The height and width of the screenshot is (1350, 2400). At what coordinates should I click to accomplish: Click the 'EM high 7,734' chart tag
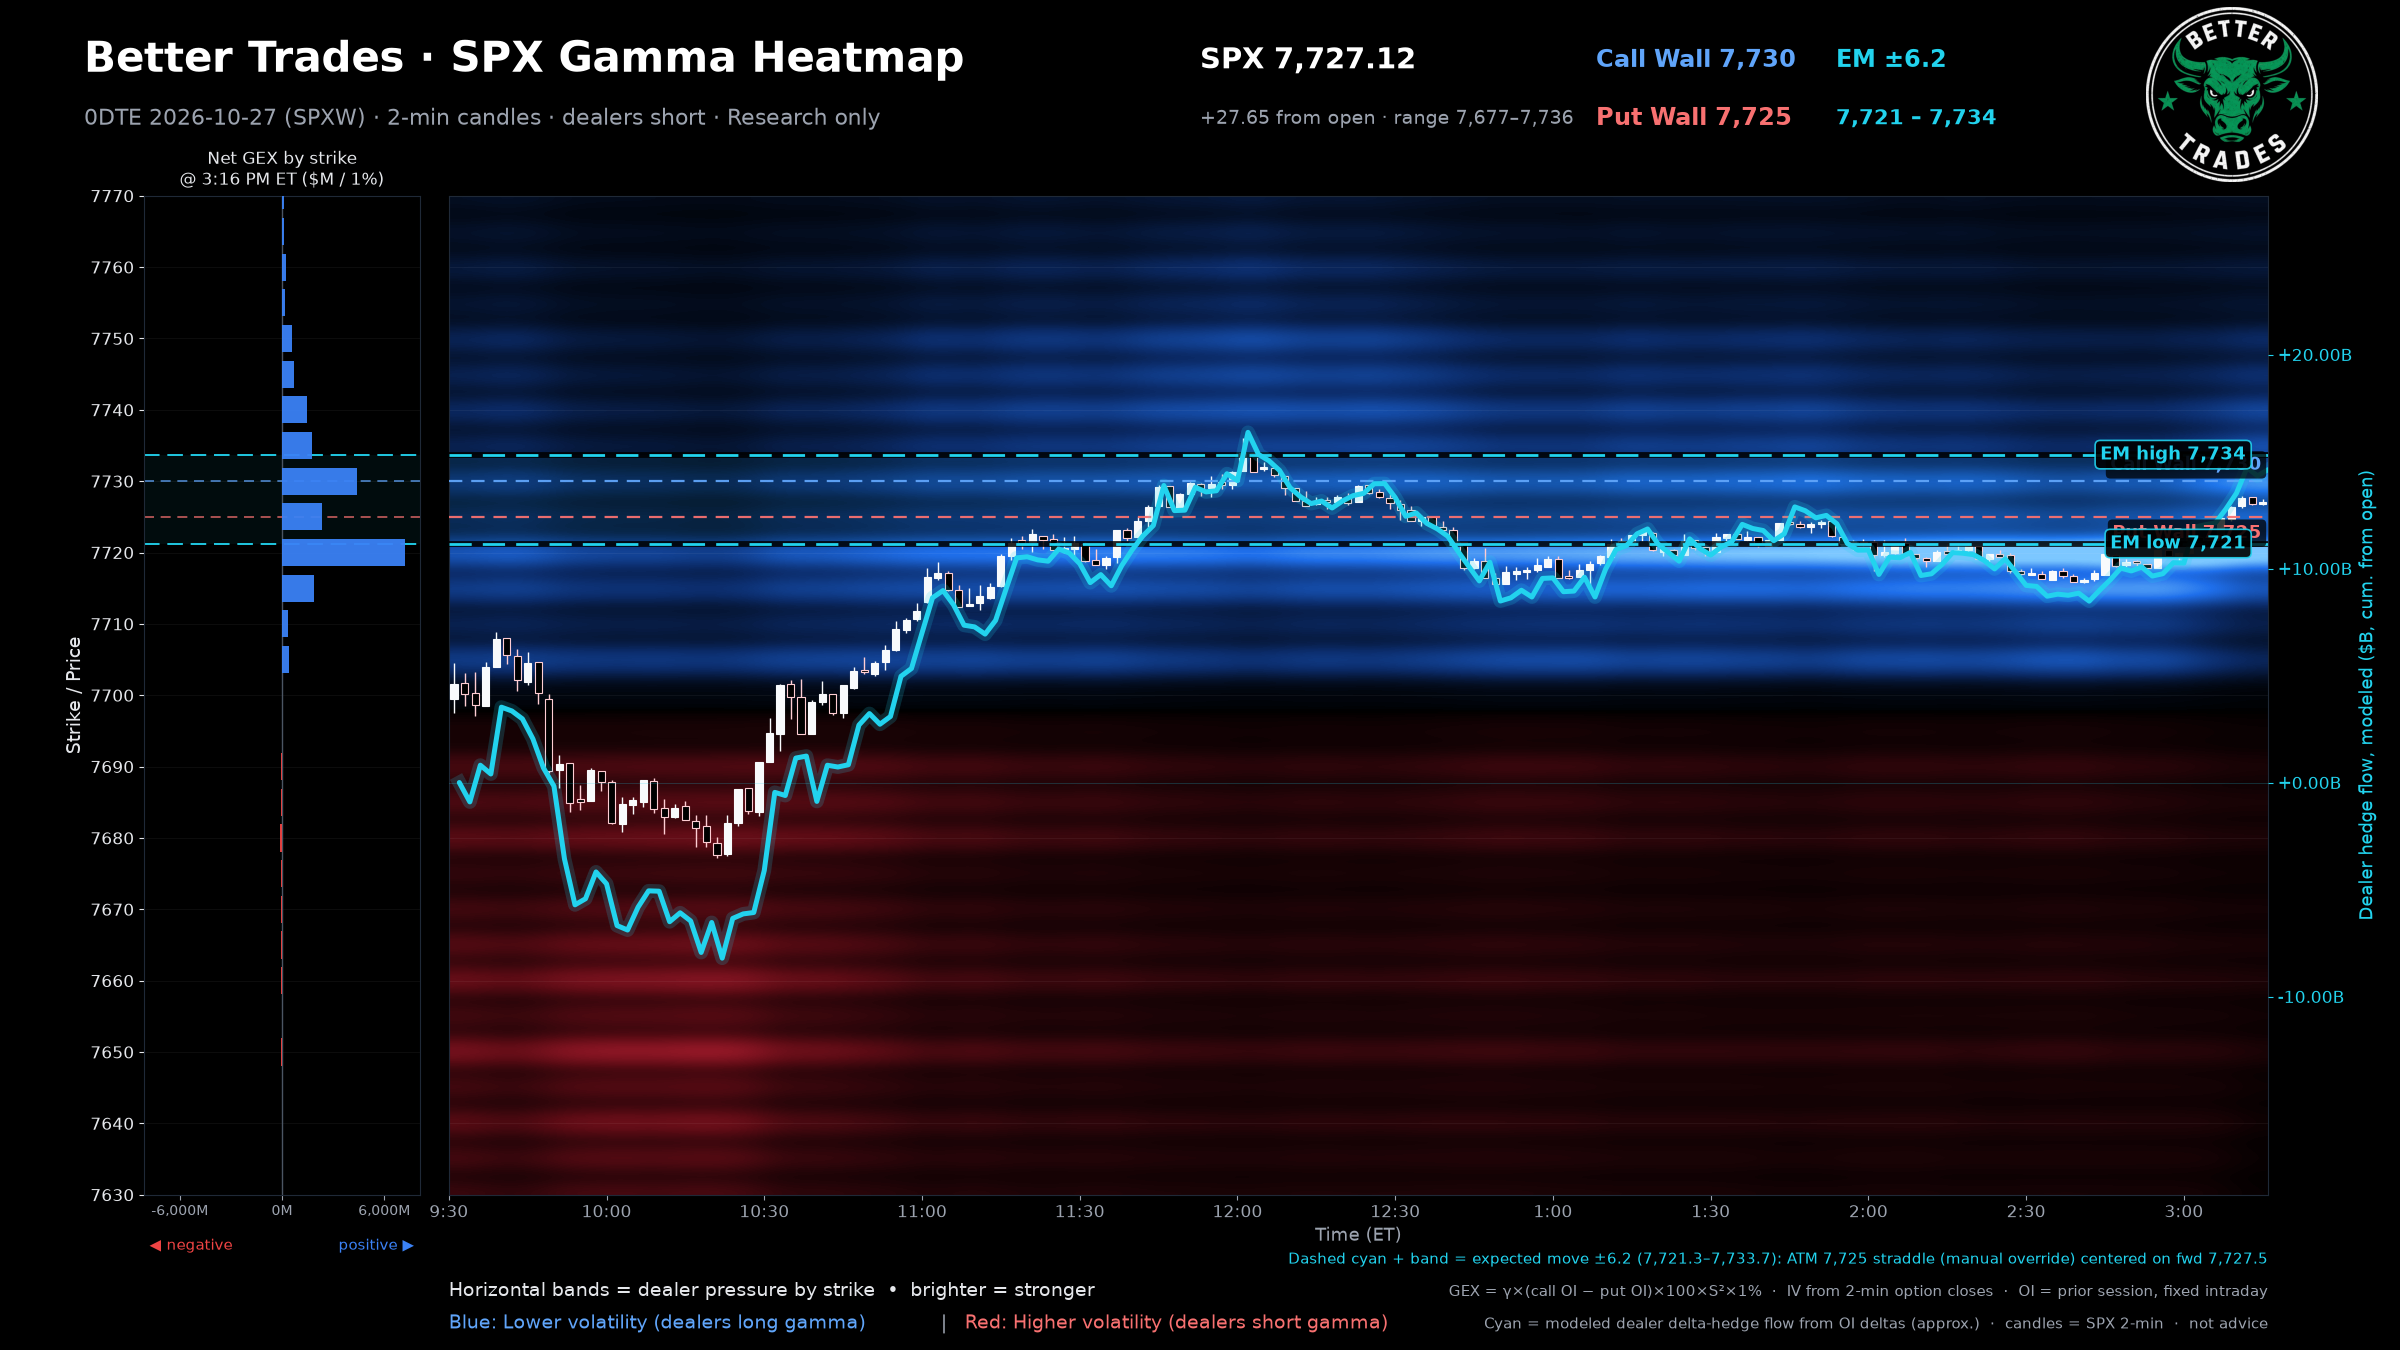[2172, 454]
